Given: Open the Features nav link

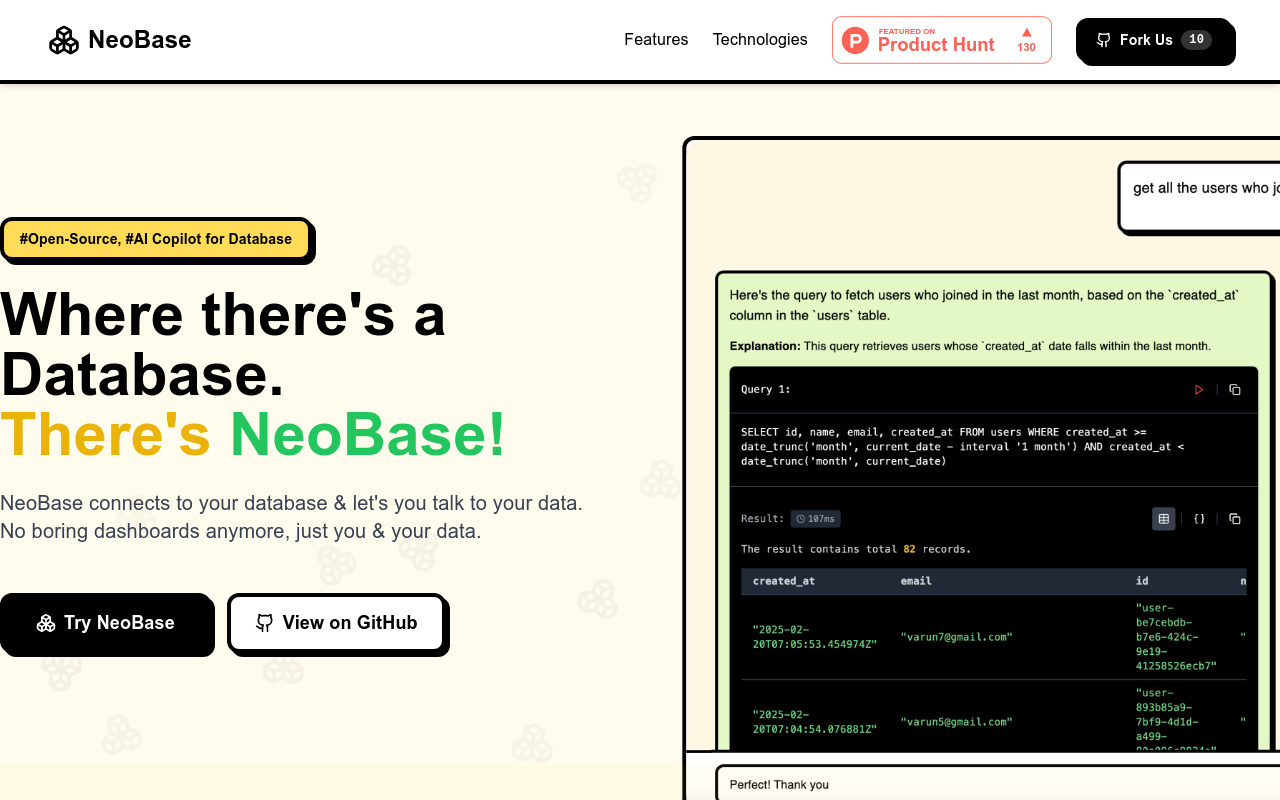Looking at the screenshot, I should point(656,40).
